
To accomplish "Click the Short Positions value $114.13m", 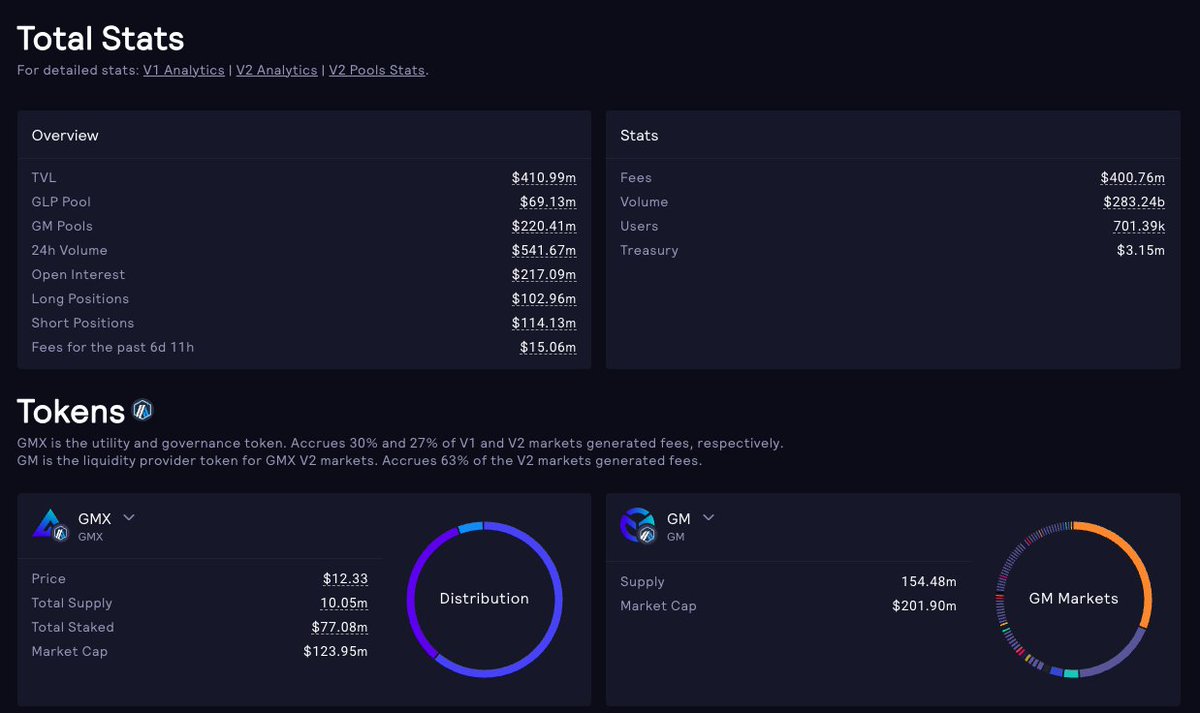I will [544, 322].
